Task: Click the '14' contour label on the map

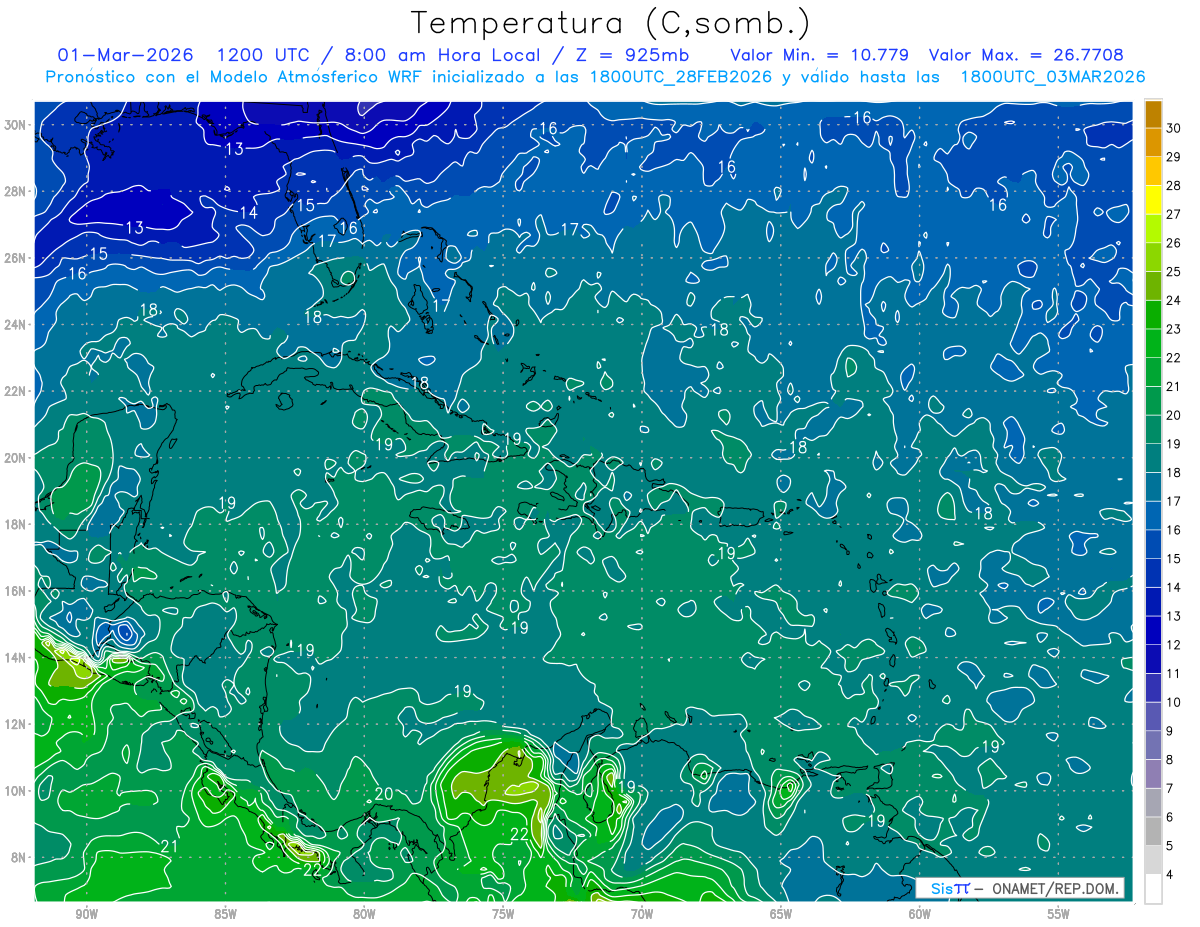Action: (249, 212)
